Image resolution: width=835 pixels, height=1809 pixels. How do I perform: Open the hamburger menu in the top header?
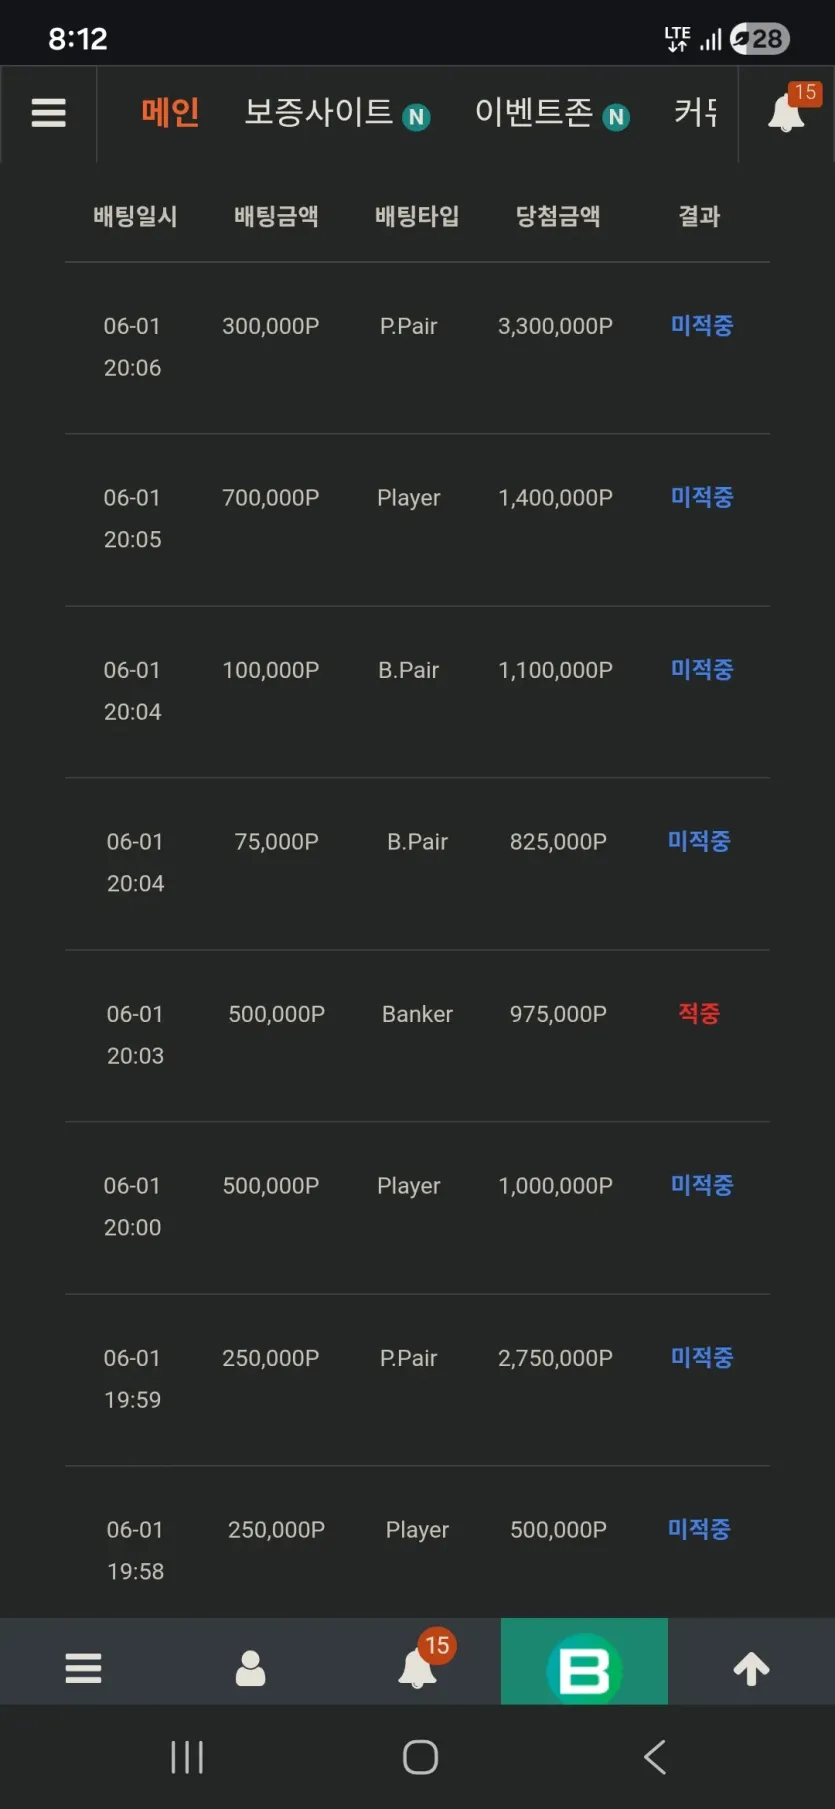point(48,113)
